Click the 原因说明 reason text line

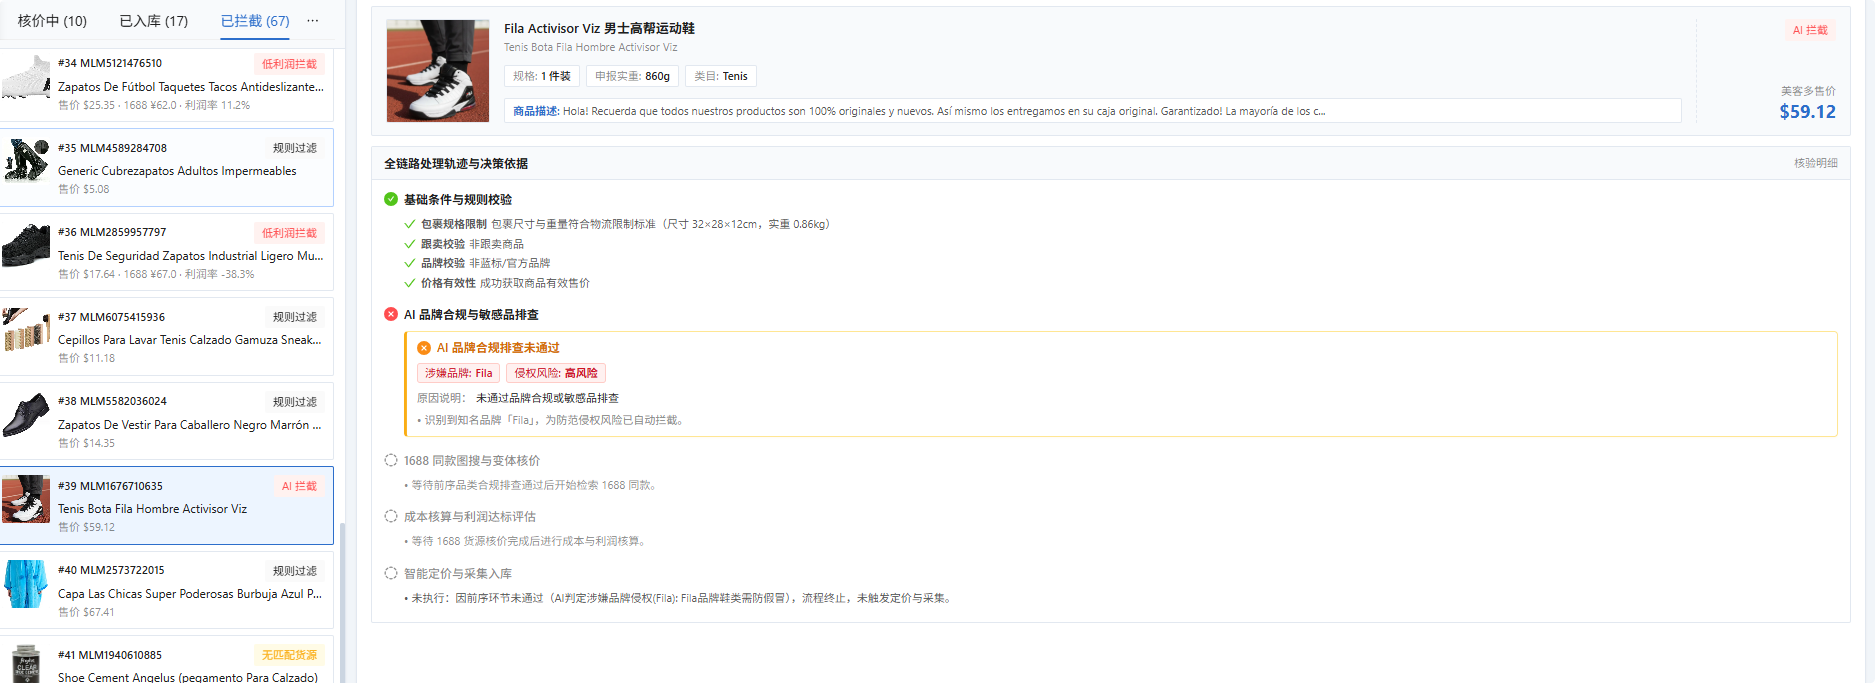click(x=518, y=398)
